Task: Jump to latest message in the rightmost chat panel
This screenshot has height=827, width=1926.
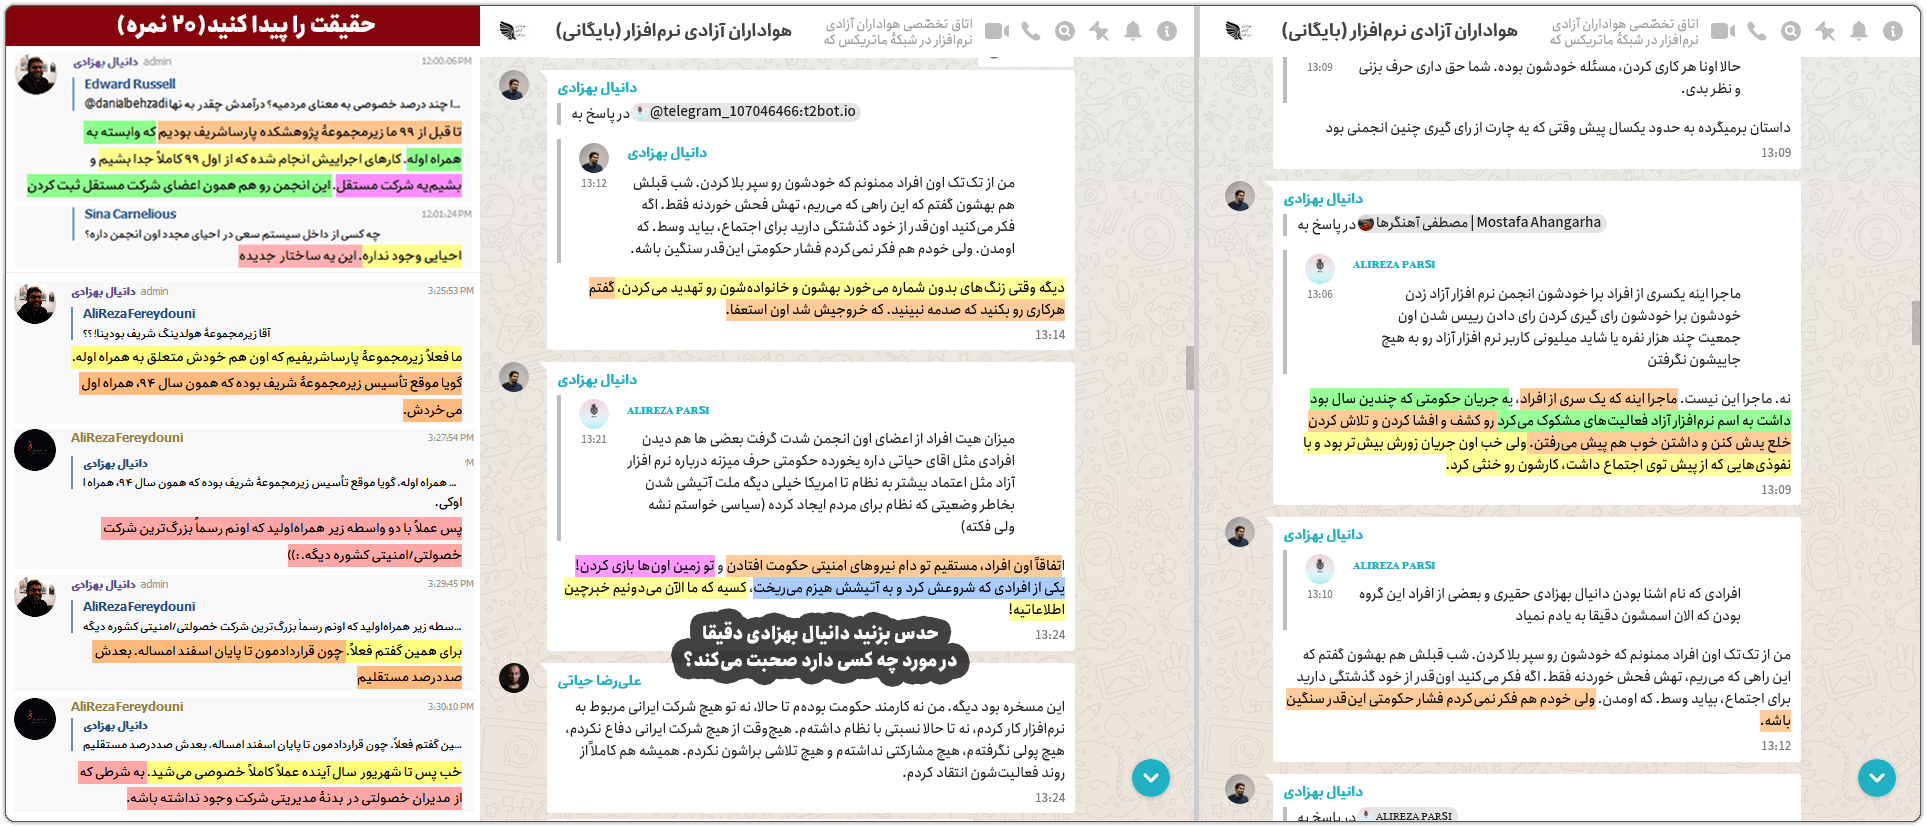Action: click(x=1877, y=777)
